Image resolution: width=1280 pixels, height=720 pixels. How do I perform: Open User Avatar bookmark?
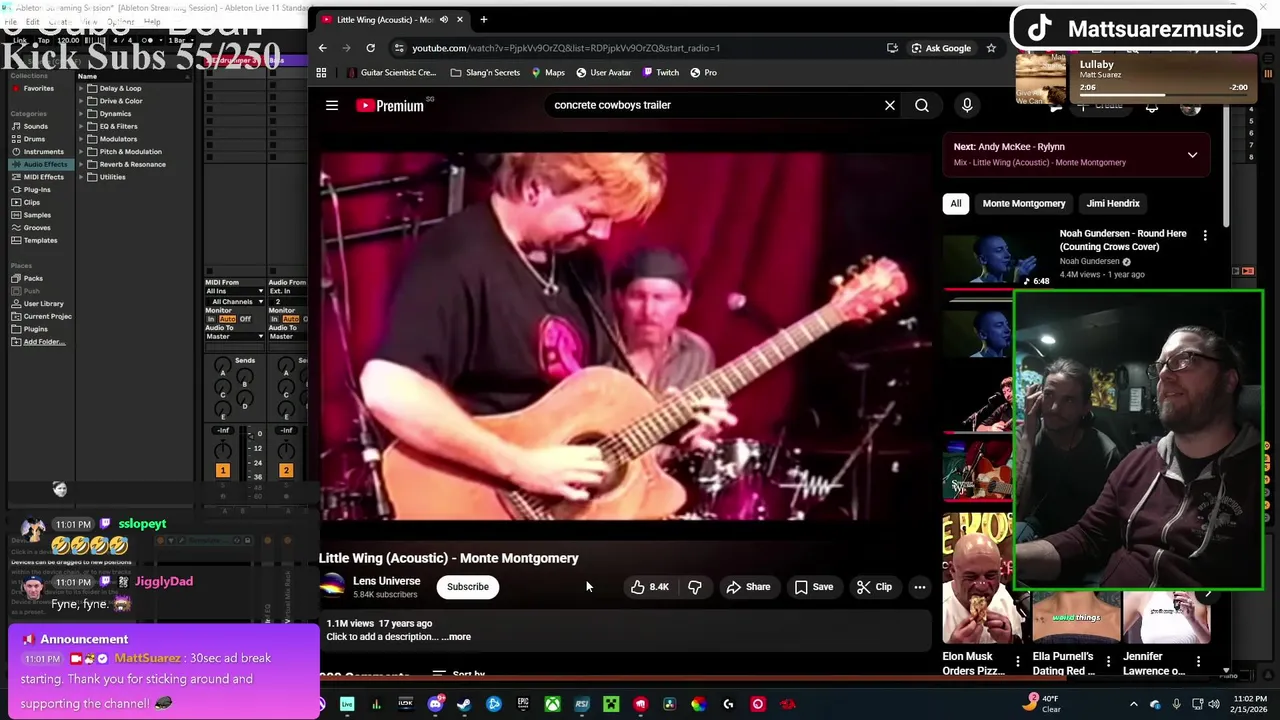604,72
